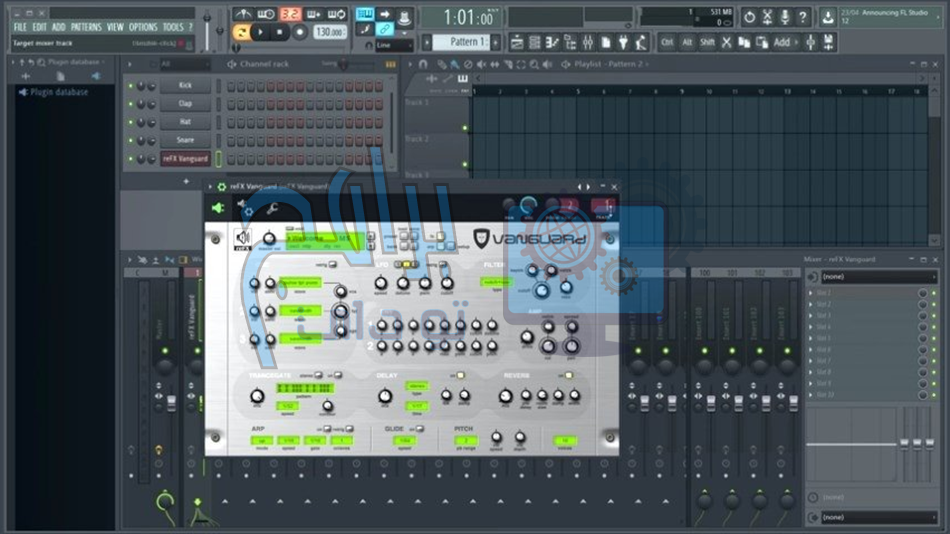The width and height of the screenshot is (950, 534).
Task: Click the refX Vanguard channel button
Action: [185, 158]
